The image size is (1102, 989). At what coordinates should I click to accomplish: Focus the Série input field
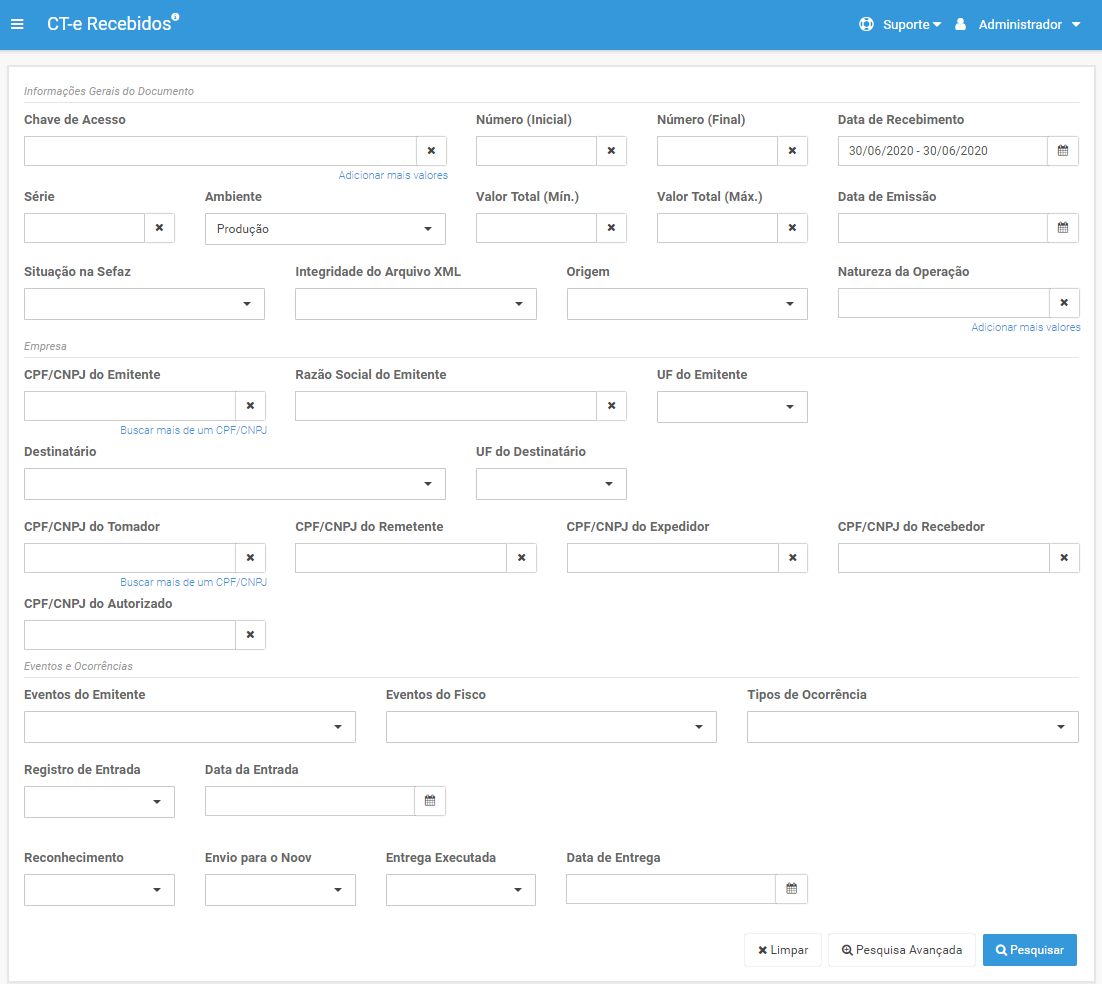84,228
